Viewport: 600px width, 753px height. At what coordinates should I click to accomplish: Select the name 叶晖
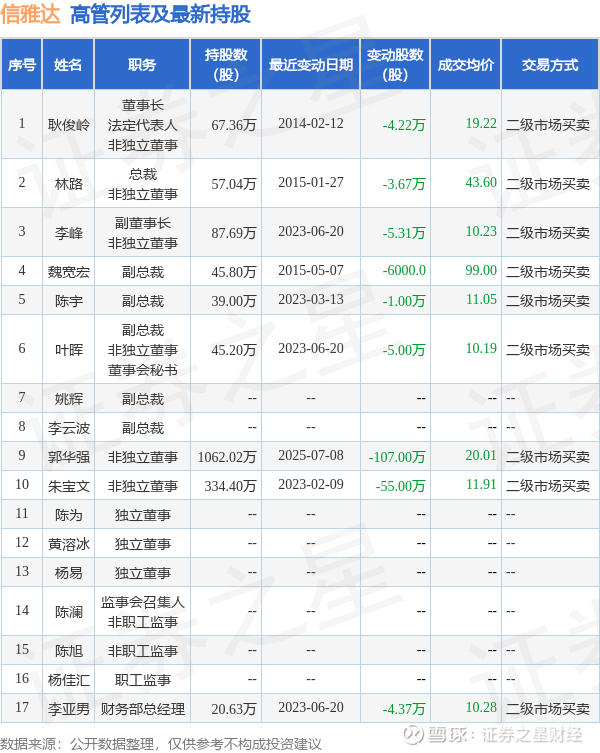[x=69, y=350]
